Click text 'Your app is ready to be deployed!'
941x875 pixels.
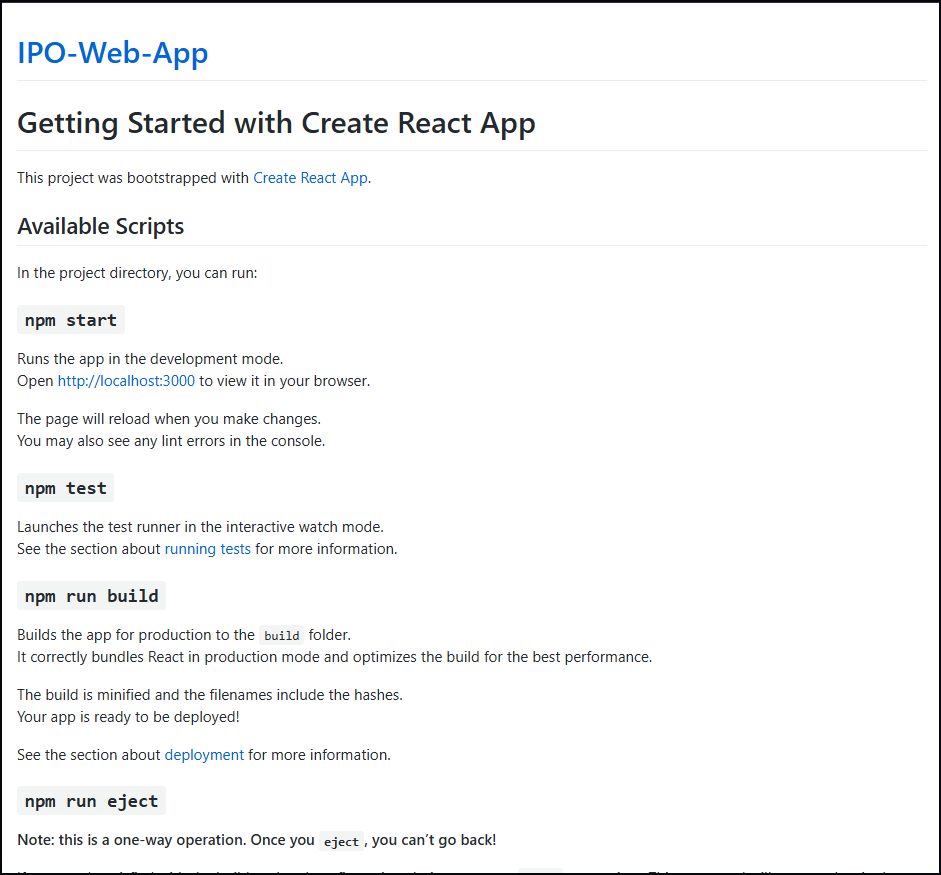[x=128, y=717]
